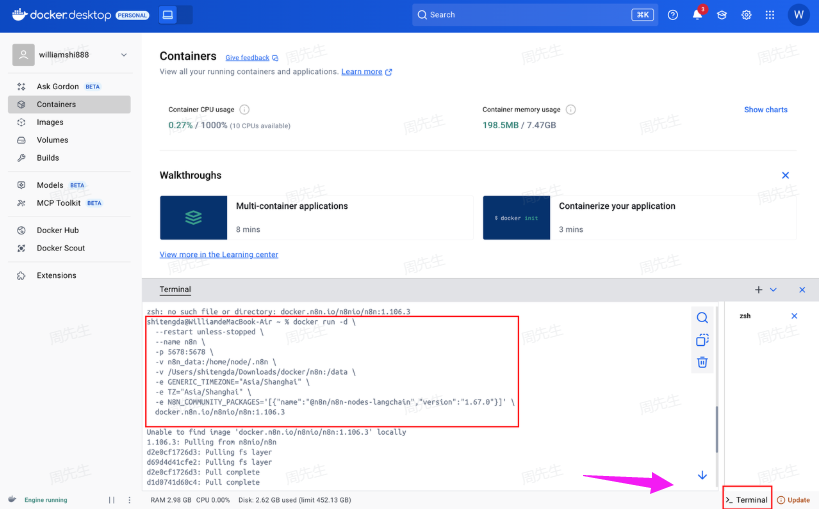The height and width of the screenshot is (519, 822).
Task: Copy terminal output icon
Action: point(702,340)
